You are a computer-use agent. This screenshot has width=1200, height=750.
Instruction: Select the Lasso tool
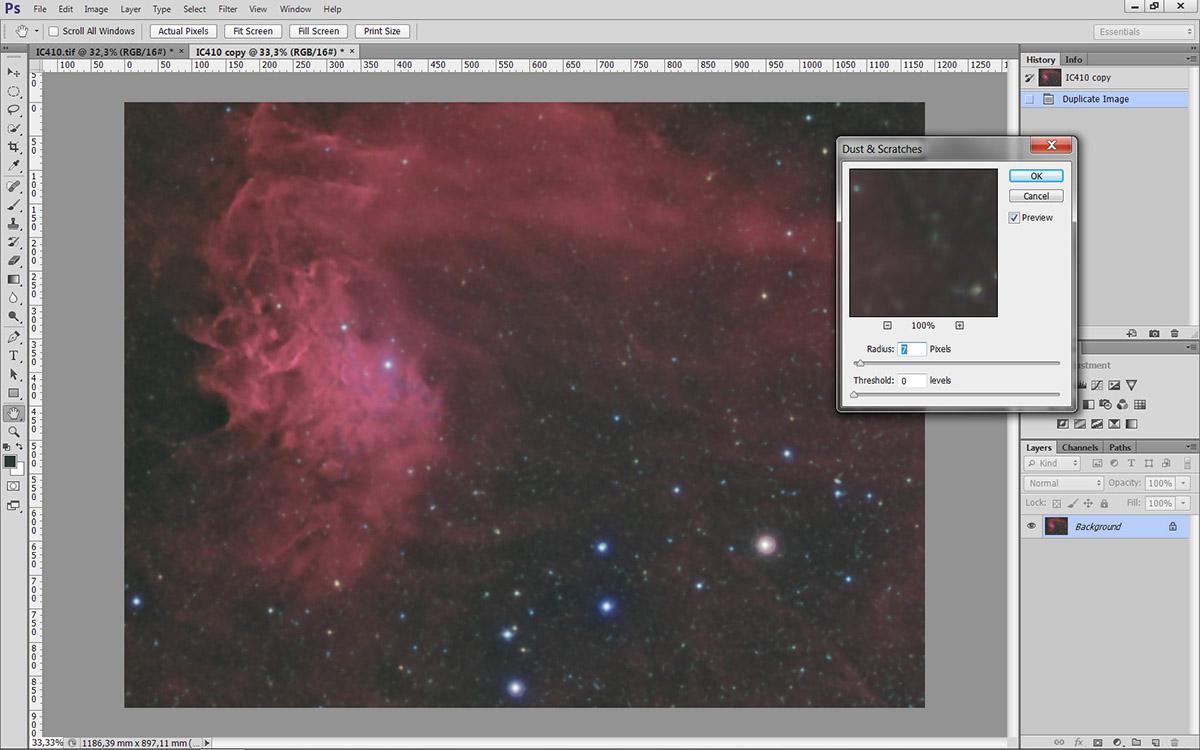click(14, 110)
